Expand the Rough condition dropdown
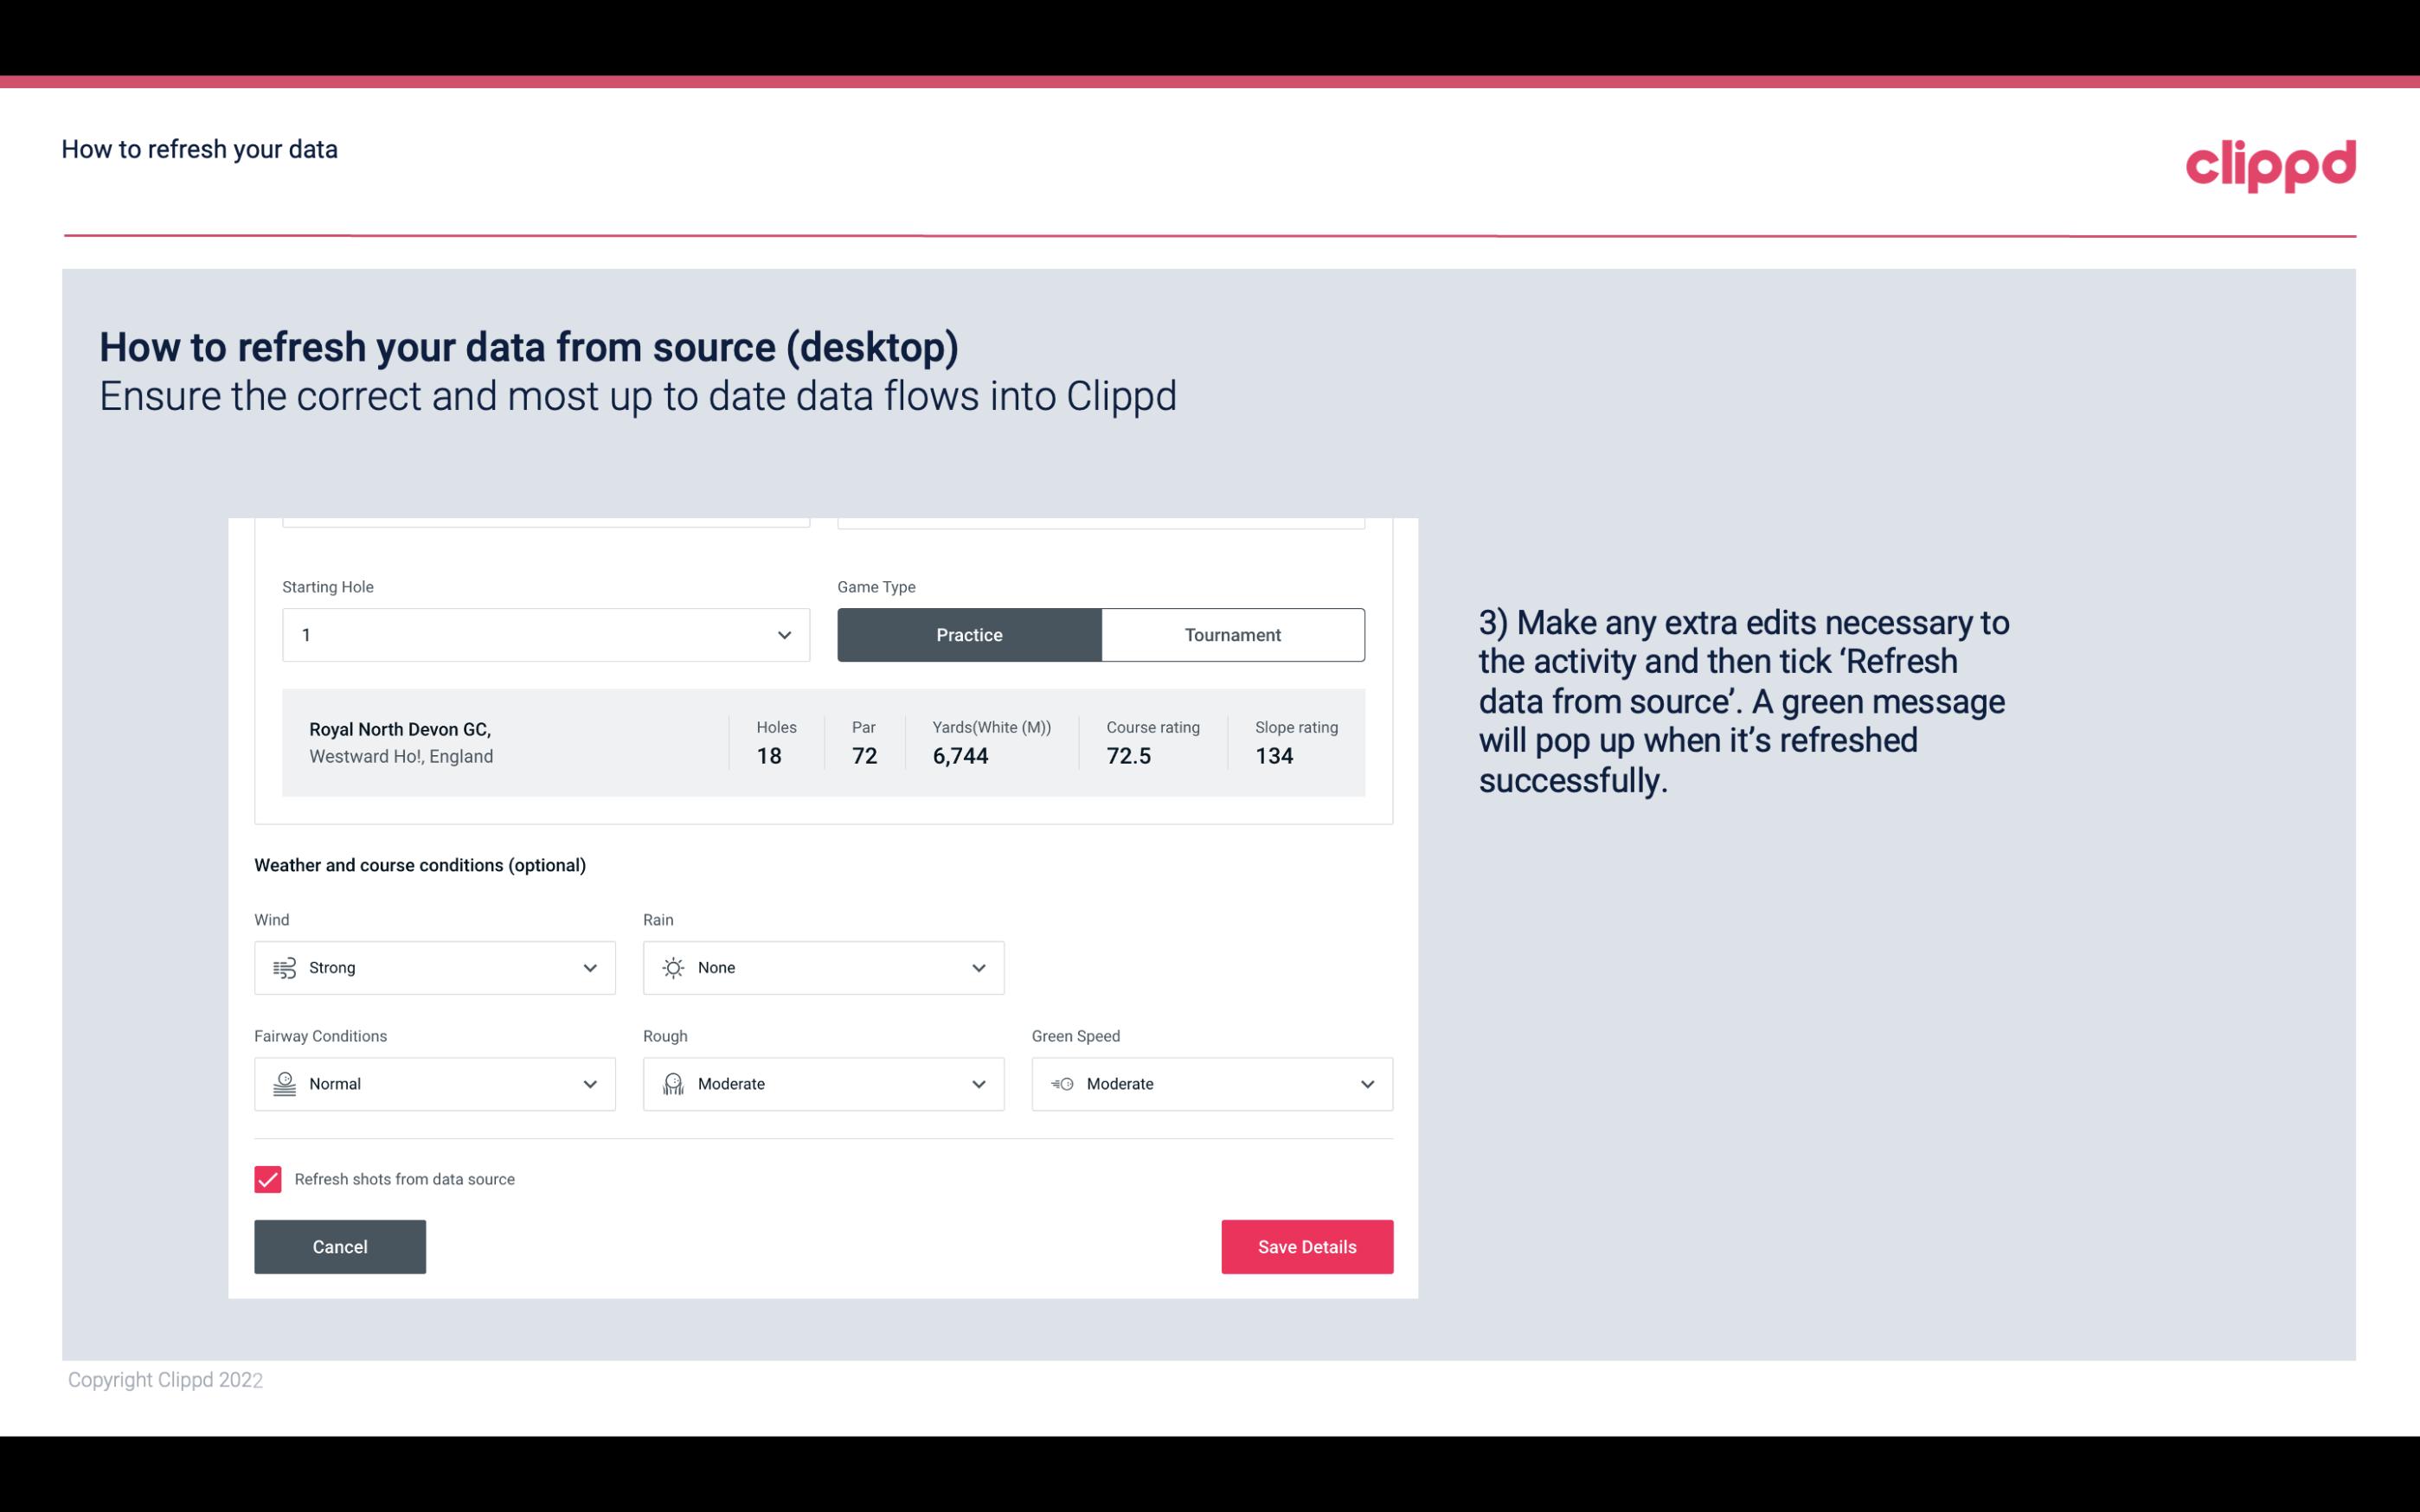The height and width of the screenshot is (1512, 2420). 978,1084
